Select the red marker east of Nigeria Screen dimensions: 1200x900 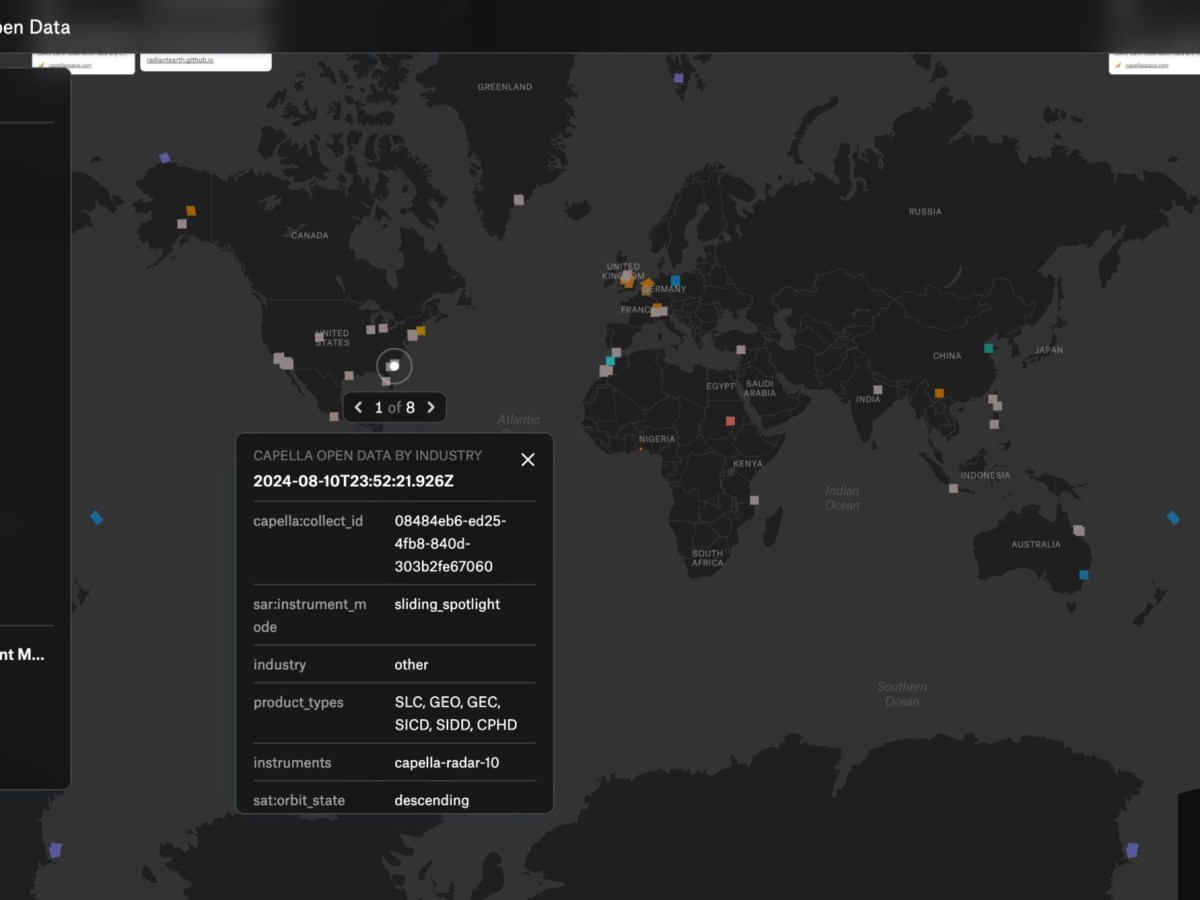coord(730,421)
